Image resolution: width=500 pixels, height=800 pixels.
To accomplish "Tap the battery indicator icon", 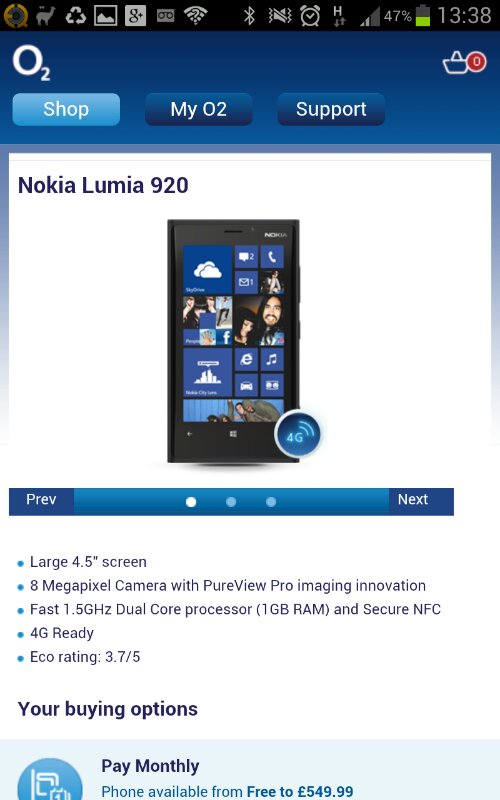I will pos(422,15).
